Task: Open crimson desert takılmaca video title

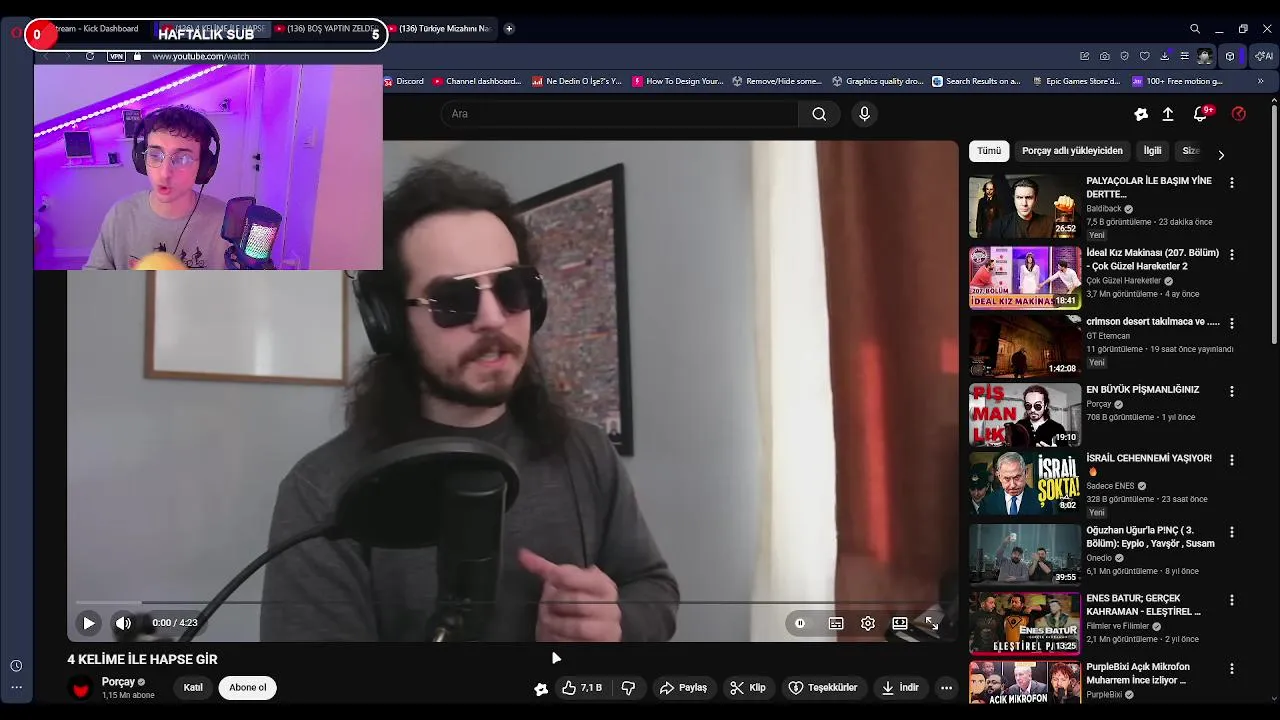Action: click(x=1152, y=322)
